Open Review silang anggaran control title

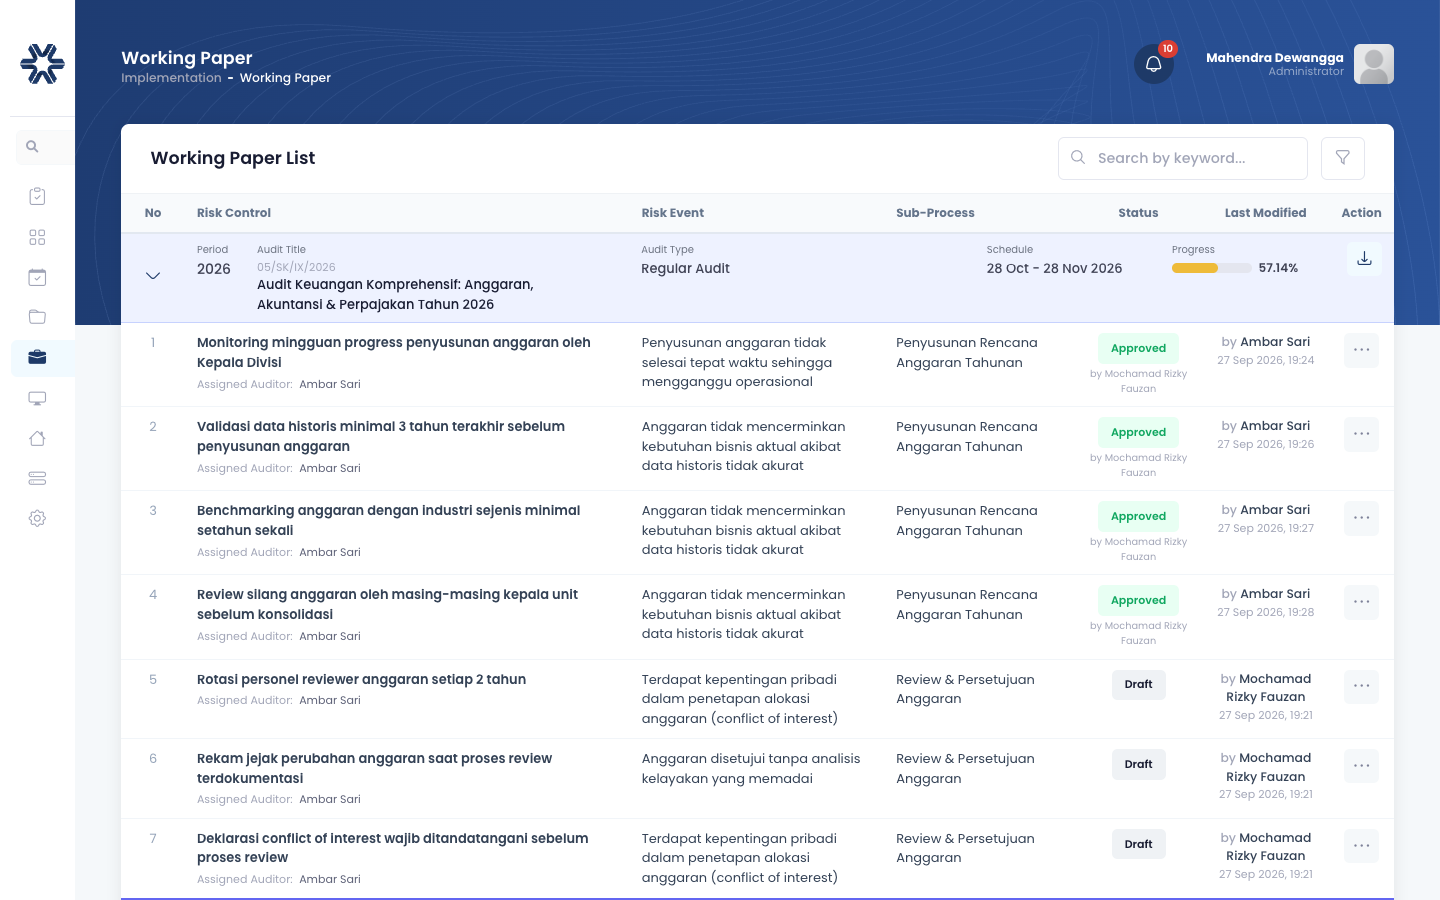click(x=387, y=604)
